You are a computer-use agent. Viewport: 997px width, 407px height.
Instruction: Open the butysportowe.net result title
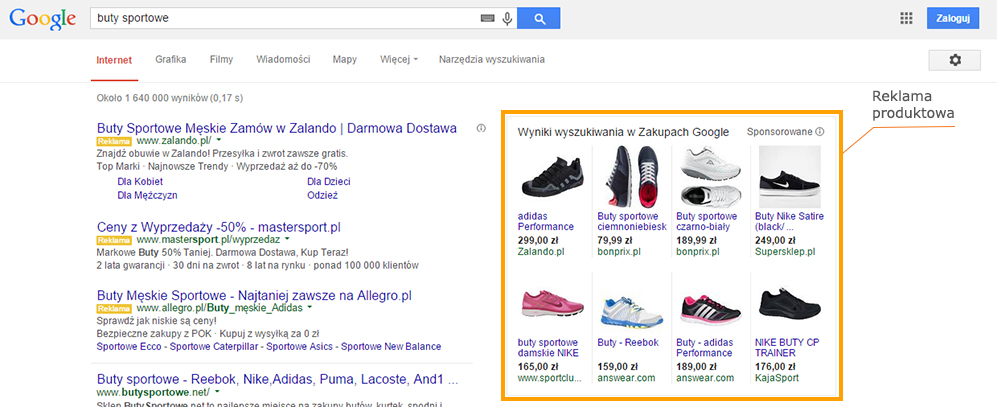[277, 380]
